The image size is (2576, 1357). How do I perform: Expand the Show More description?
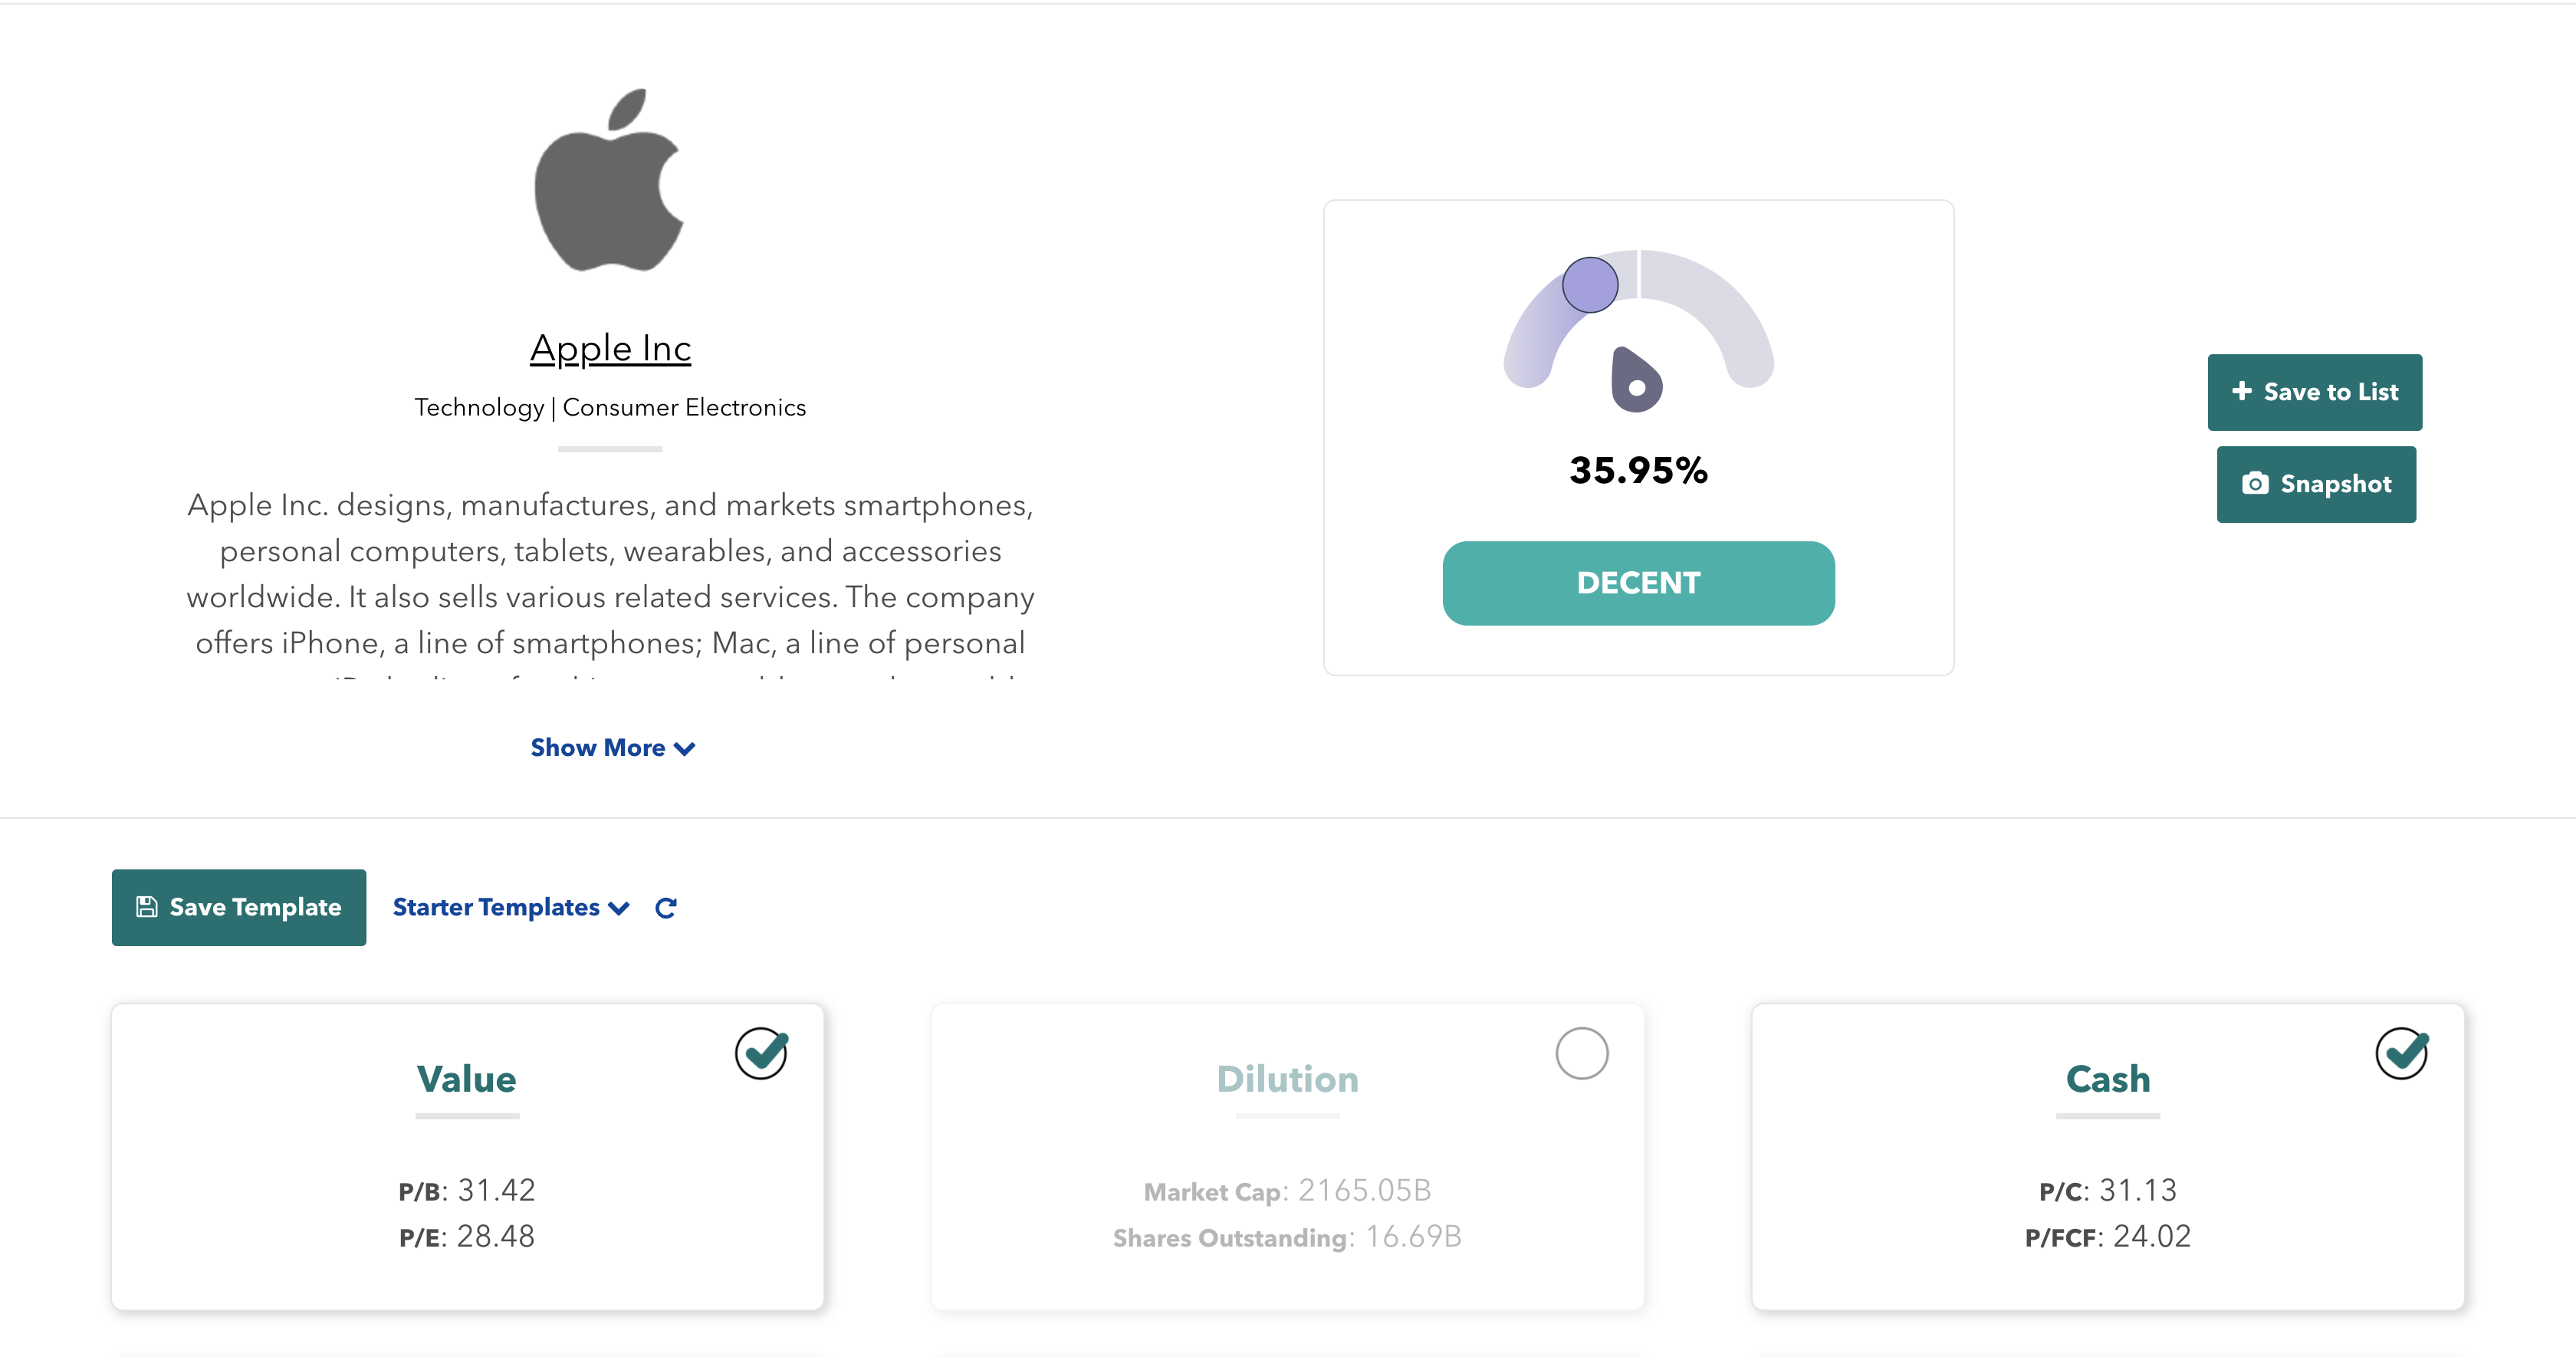tap(612, 748)
